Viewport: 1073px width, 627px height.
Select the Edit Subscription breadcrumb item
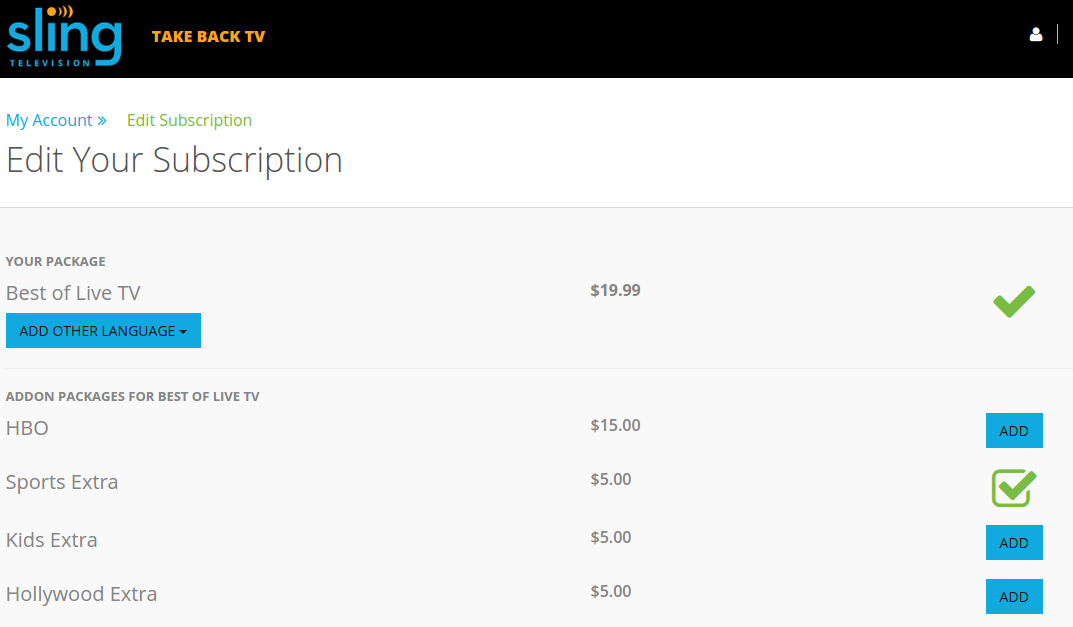coord(189,119)
